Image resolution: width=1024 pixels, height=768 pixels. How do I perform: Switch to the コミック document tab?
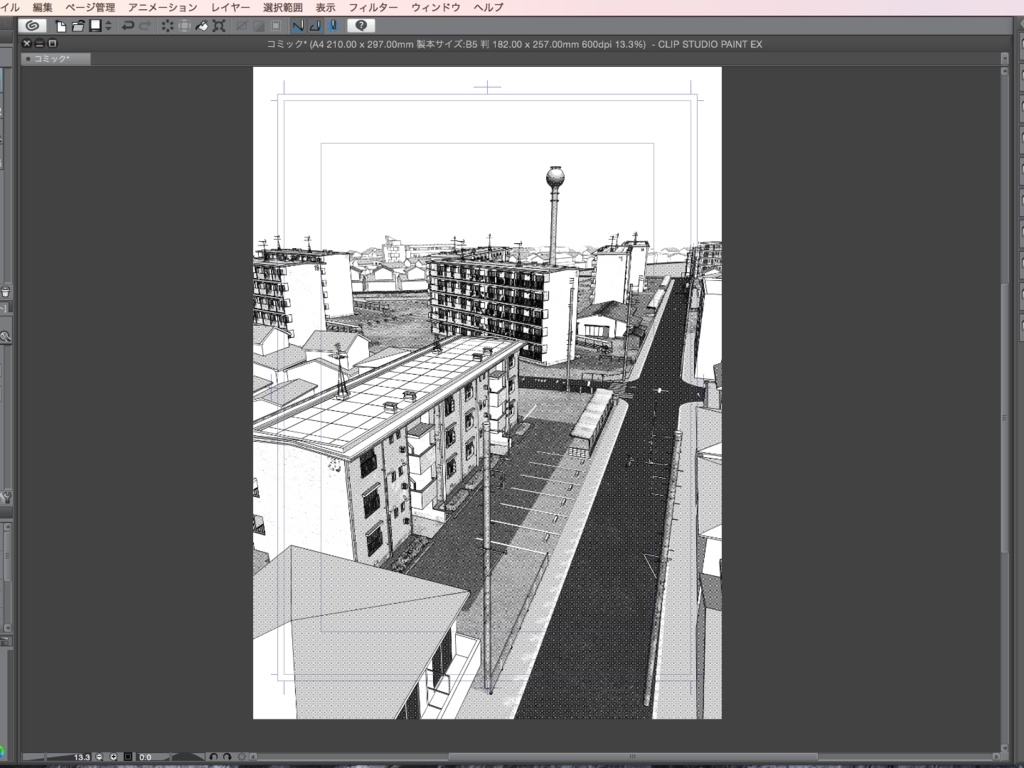[x=55, y=58]
